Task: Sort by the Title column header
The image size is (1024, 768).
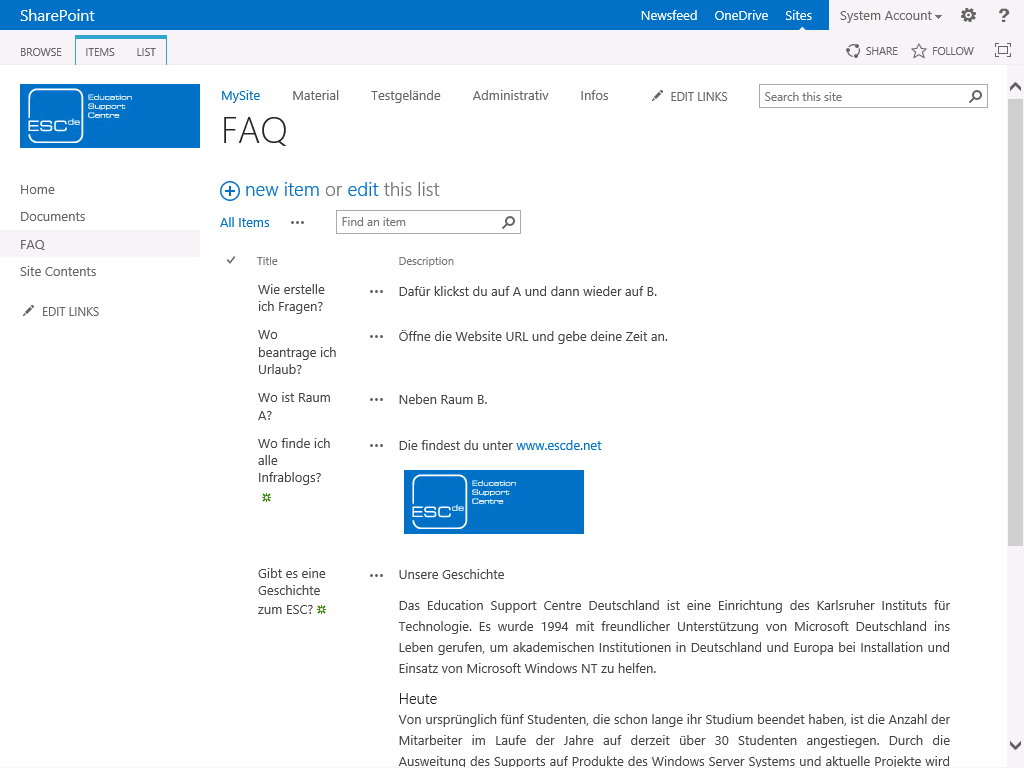Action: pyautogui.click(x=267, y=261)
